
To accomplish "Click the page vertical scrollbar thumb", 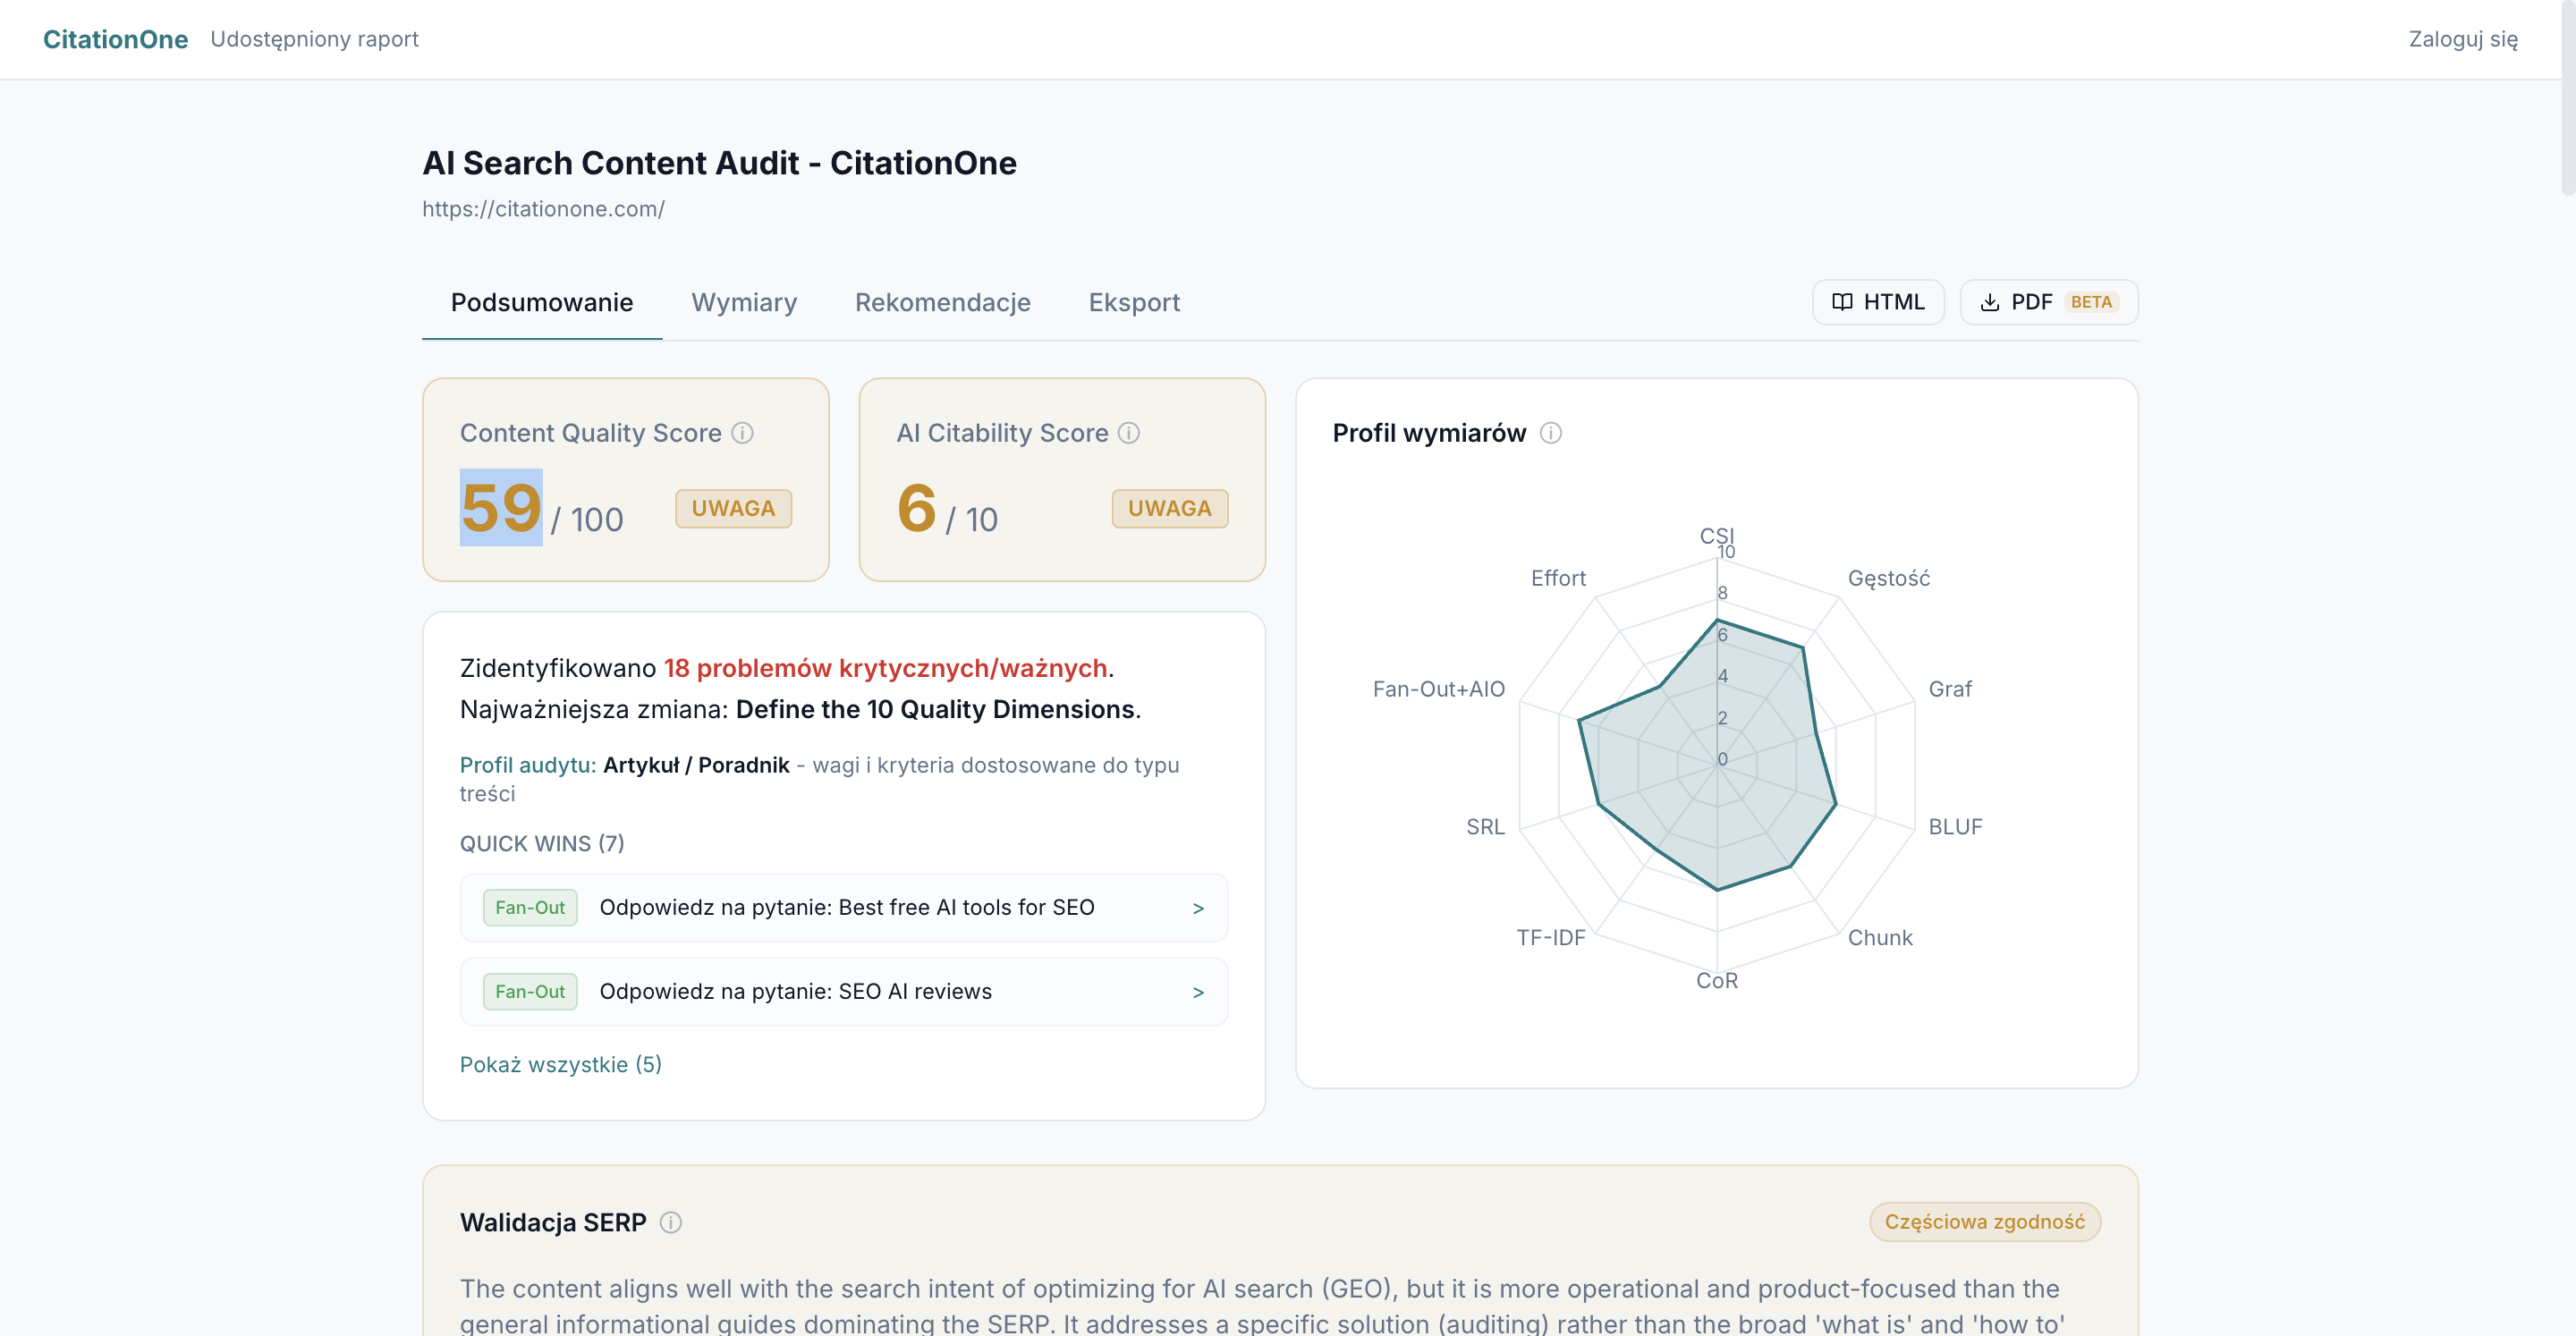I will 2568,98.
